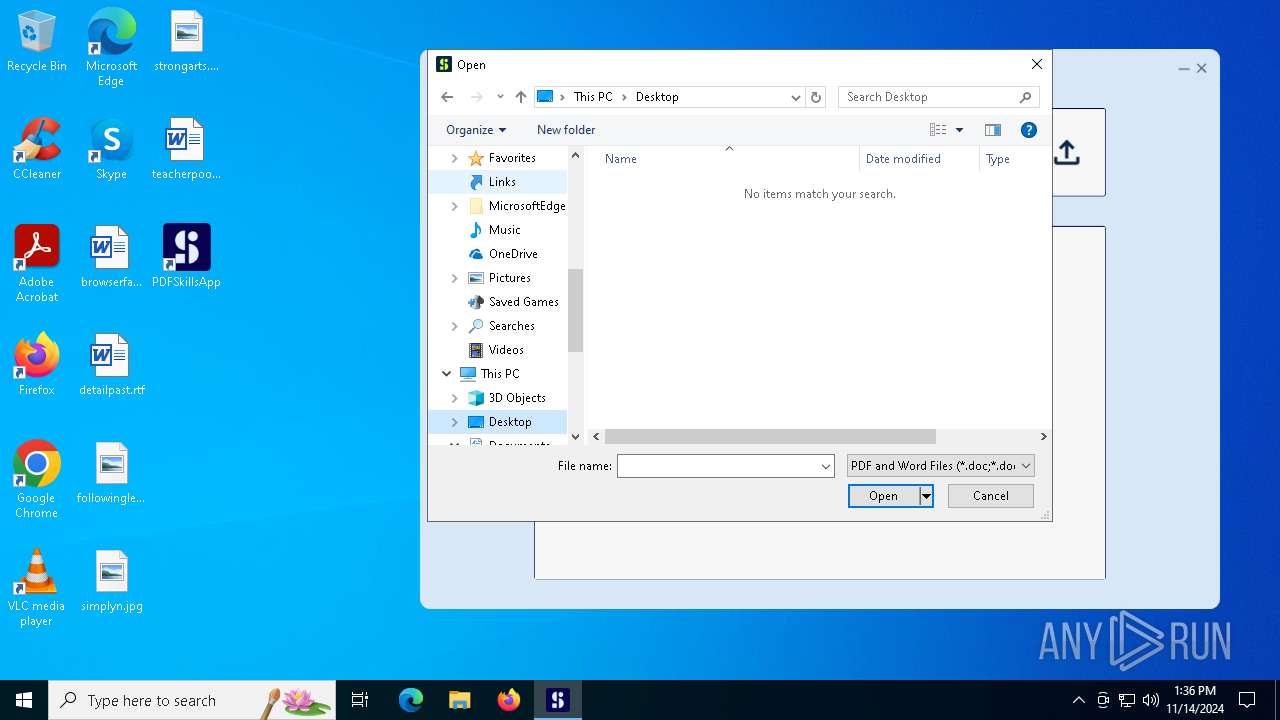Click the File name input field

(718, 466)
